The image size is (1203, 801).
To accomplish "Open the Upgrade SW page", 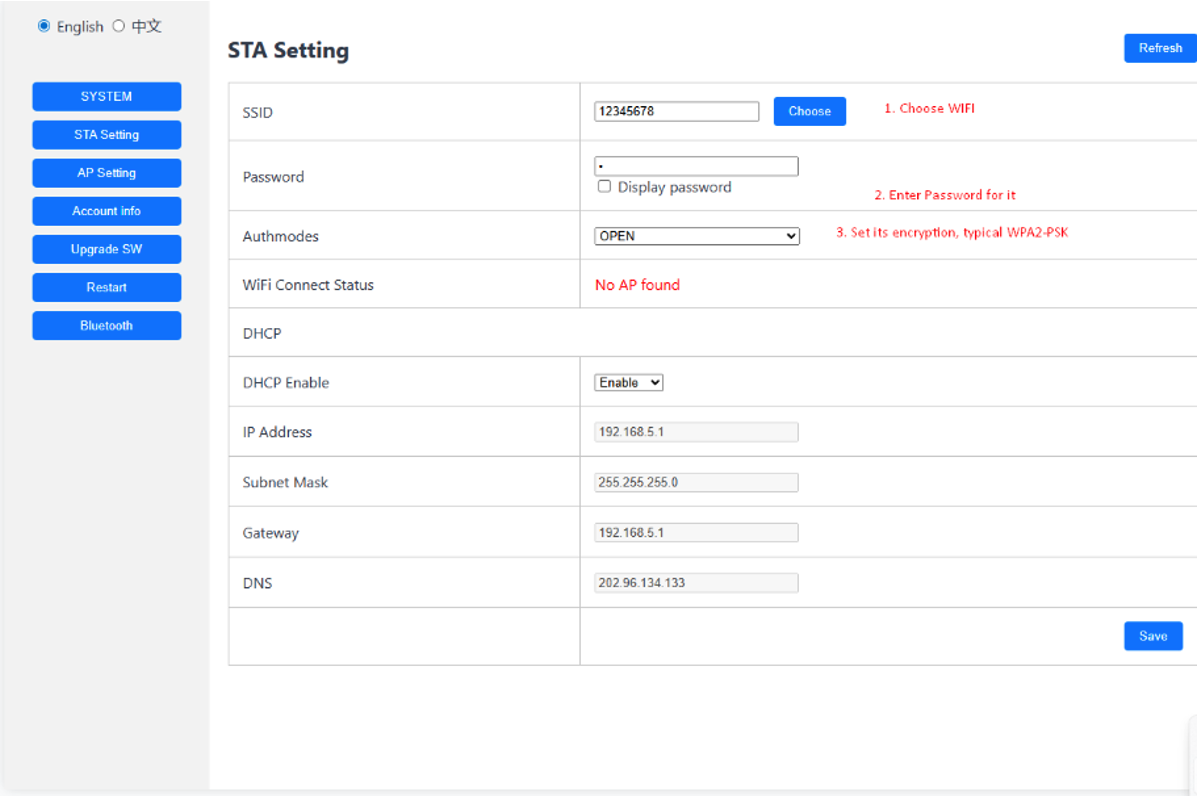I will [107, 249].
